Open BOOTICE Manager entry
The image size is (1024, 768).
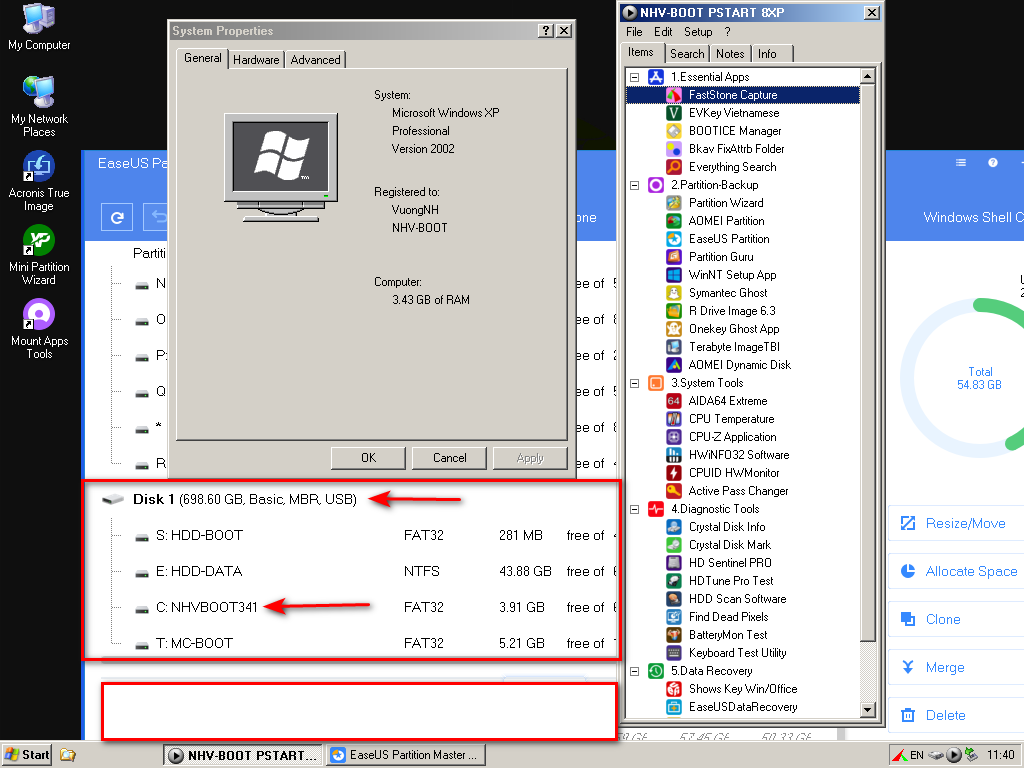(735, 131)
